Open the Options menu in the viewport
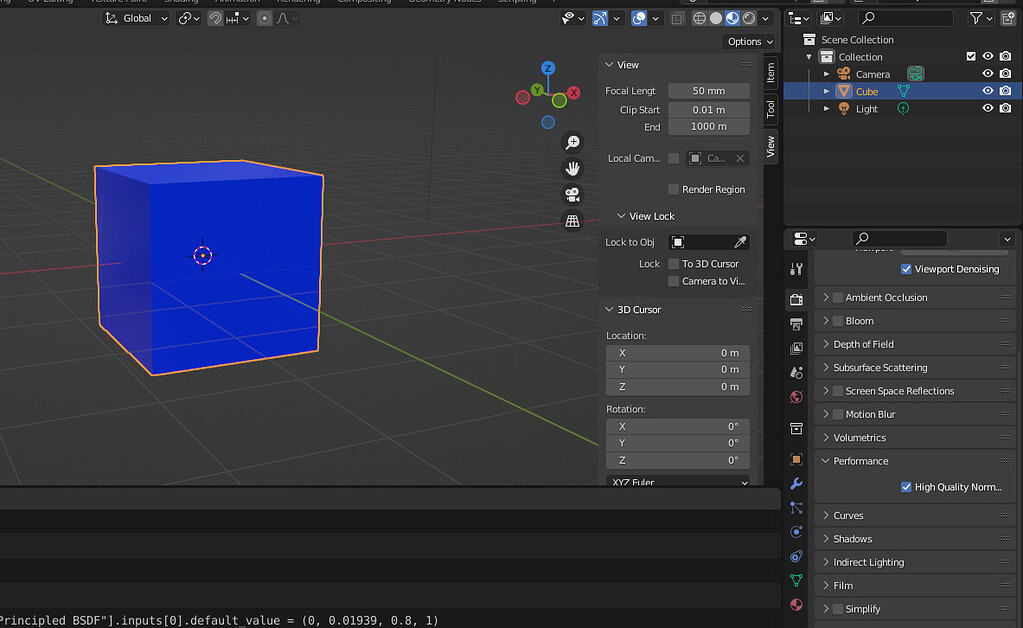Viewport: 1023px width, 628px height. [748, 41]
